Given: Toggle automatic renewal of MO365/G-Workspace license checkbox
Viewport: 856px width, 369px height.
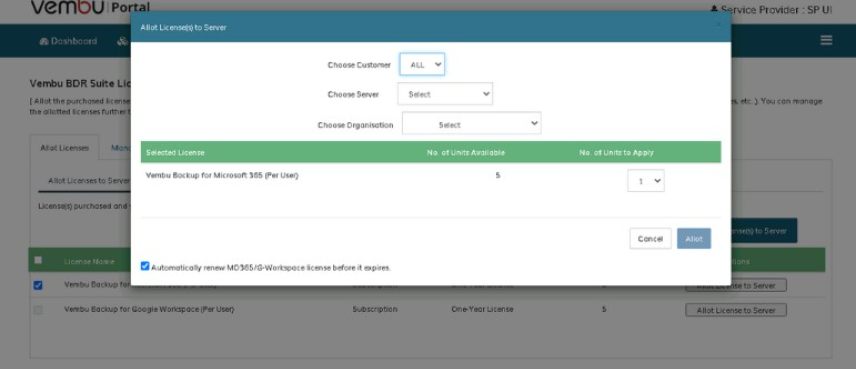Looking at the screenshot, I should click(145, 266).
